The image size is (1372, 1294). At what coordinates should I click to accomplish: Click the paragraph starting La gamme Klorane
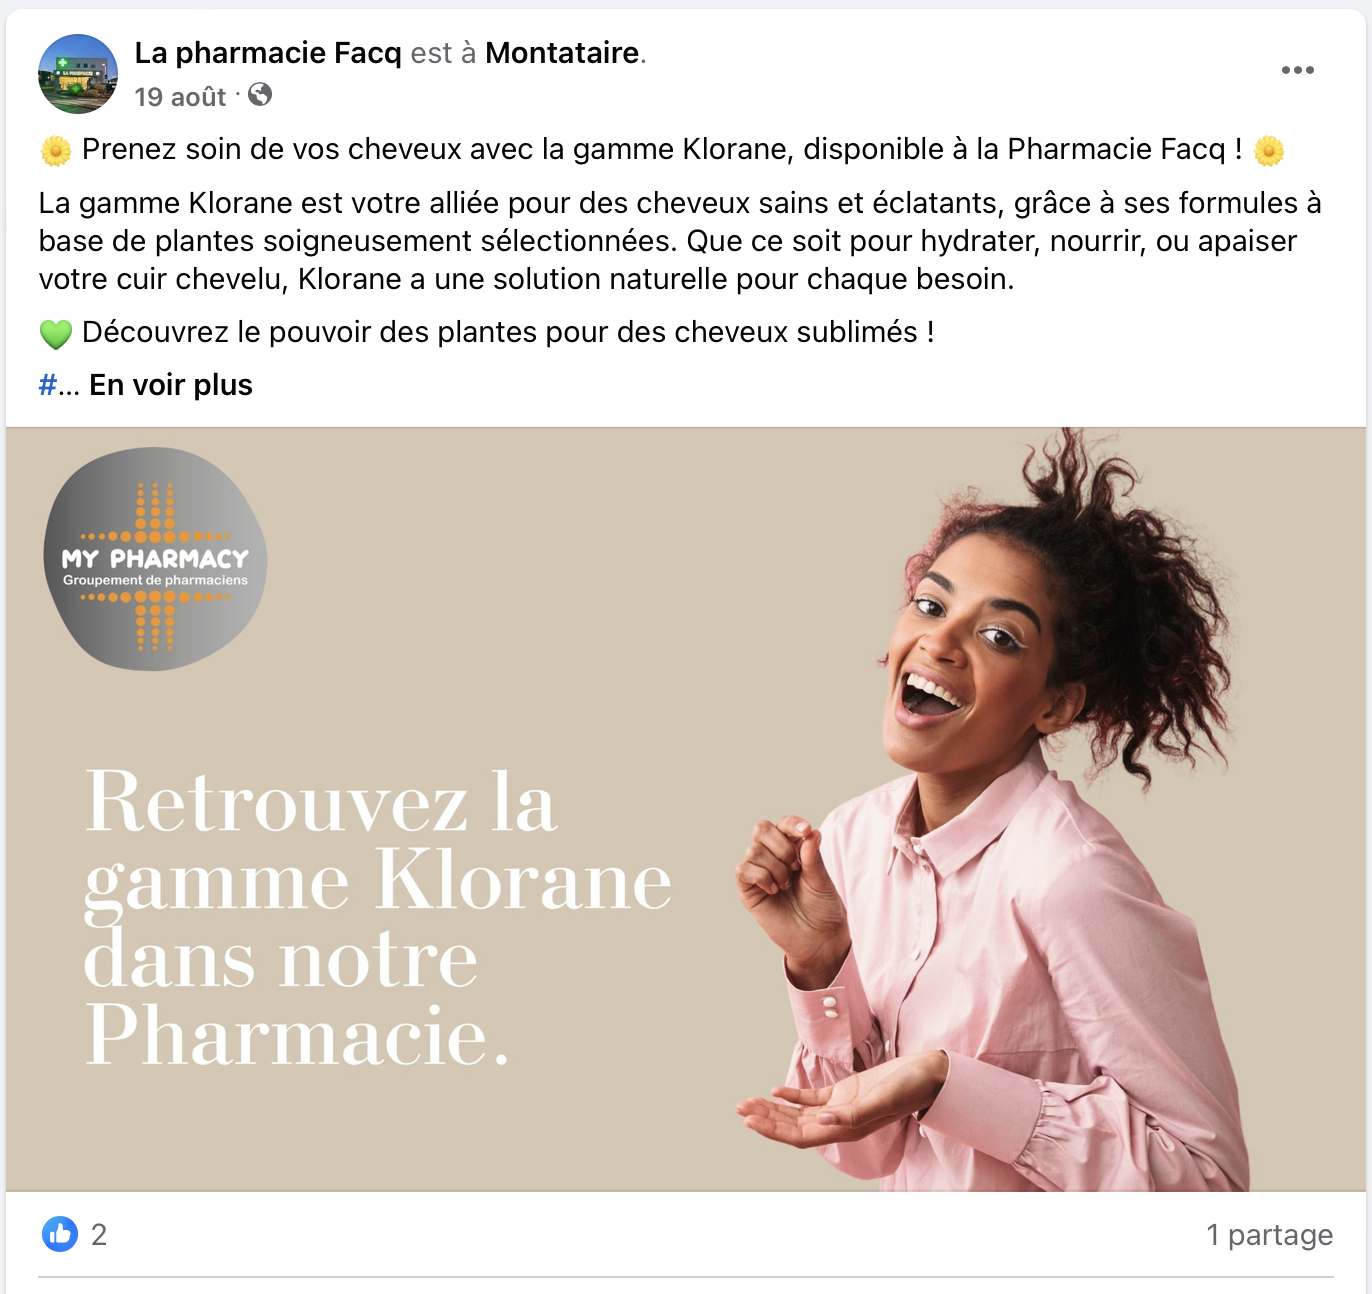coord(680,241)
